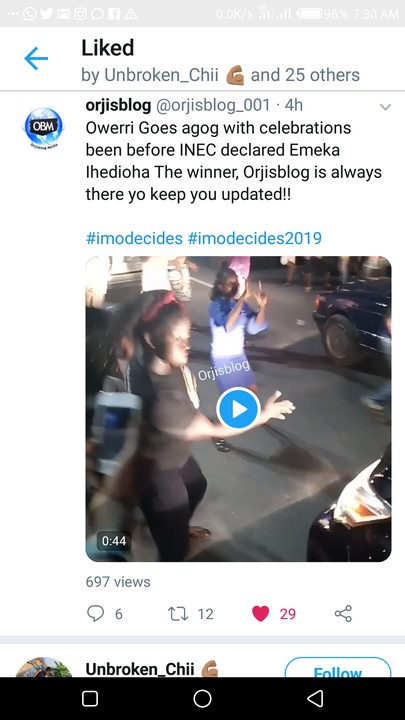The height and width of the screenshot is (720, 405).
Task: Open Unbroken_Chii's profile name
Action: [140, 669]
